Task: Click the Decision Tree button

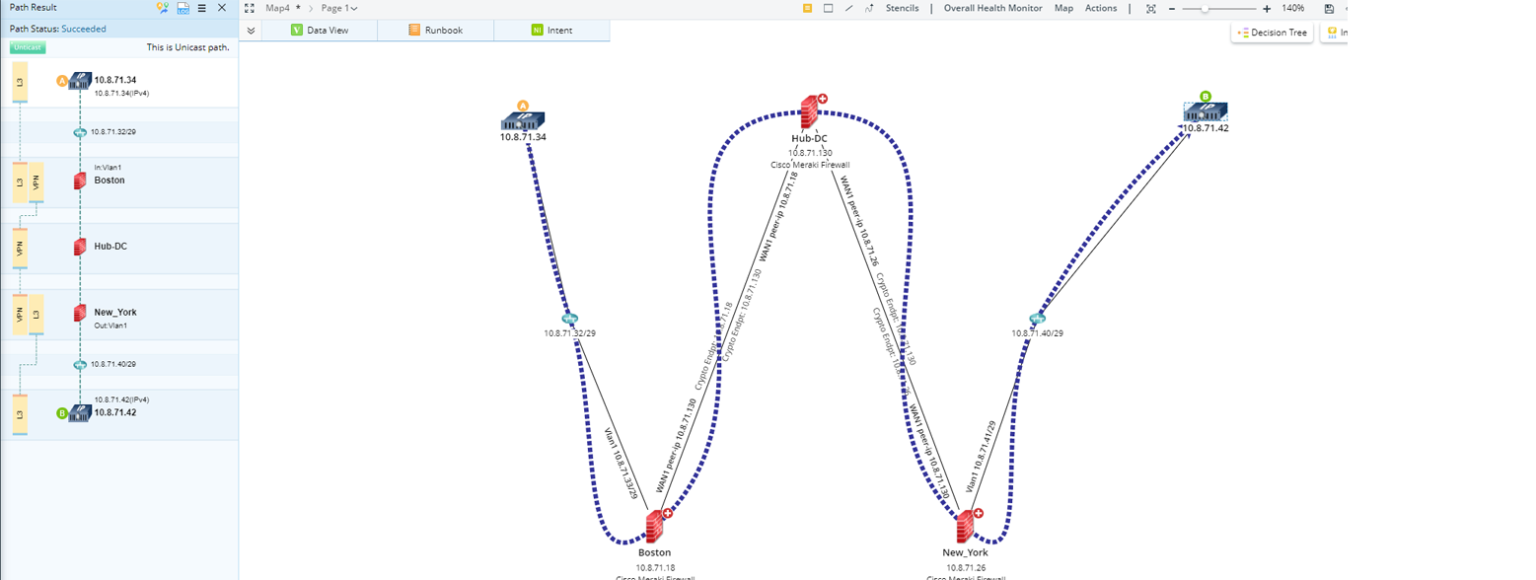Action: [1271, 33]
